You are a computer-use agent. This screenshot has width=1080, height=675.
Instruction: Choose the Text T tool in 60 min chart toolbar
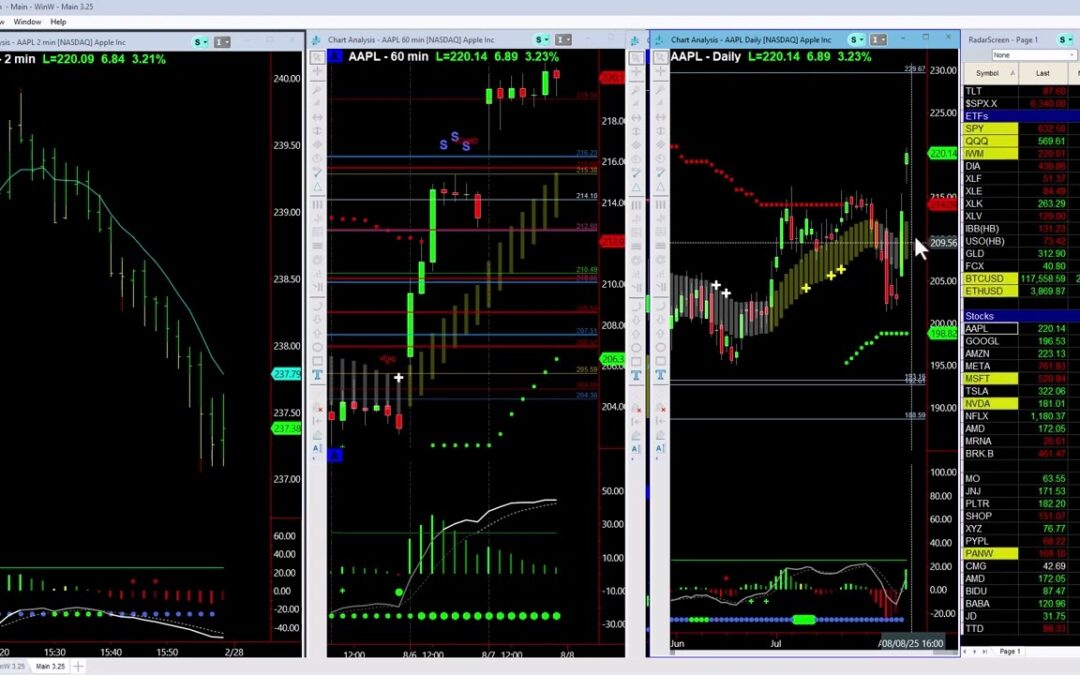pos(318,375)
